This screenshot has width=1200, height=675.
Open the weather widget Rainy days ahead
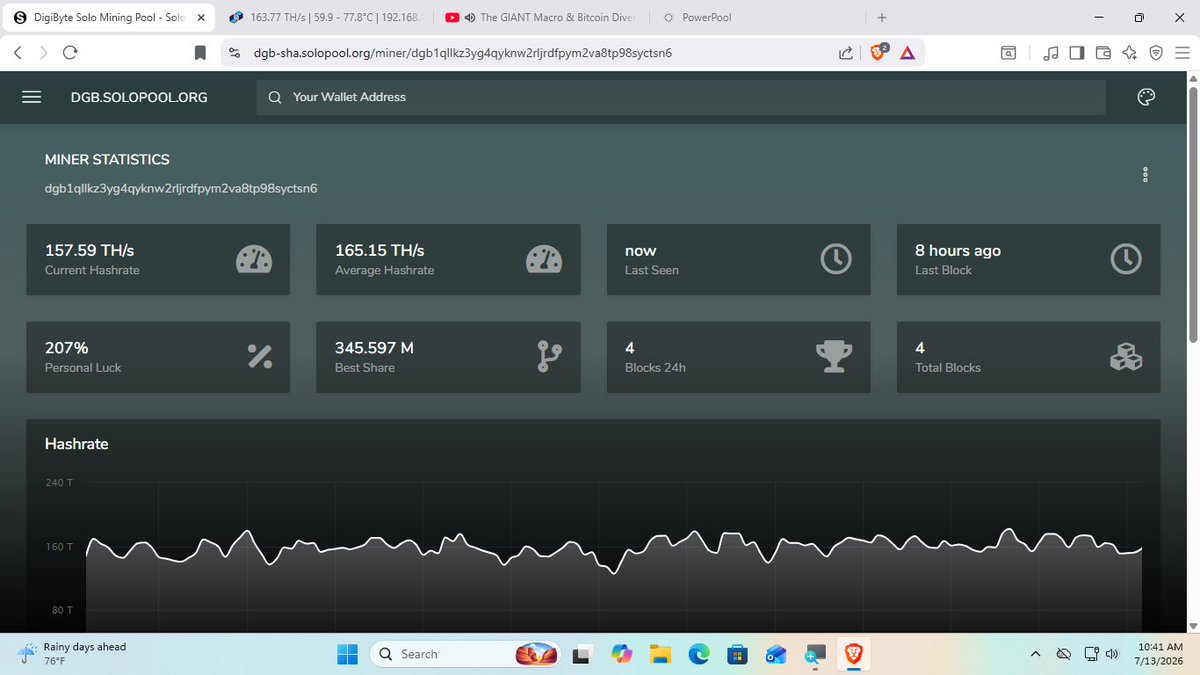(72, 654)
